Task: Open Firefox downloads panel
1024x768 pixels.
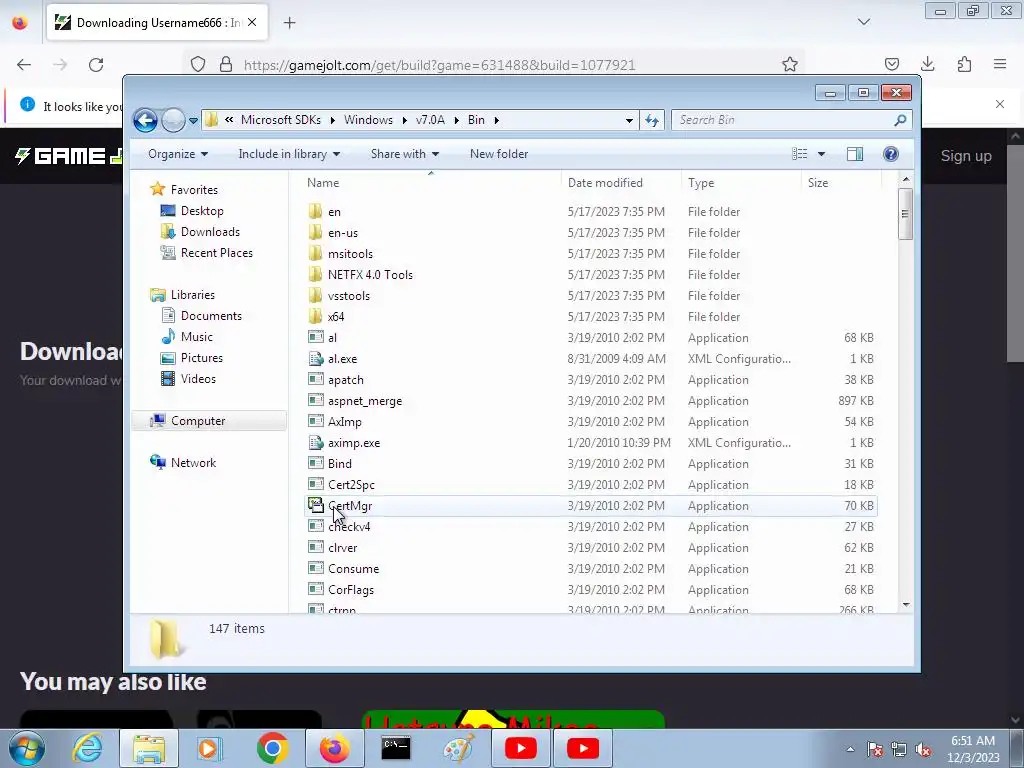Action: click(927, 64)
